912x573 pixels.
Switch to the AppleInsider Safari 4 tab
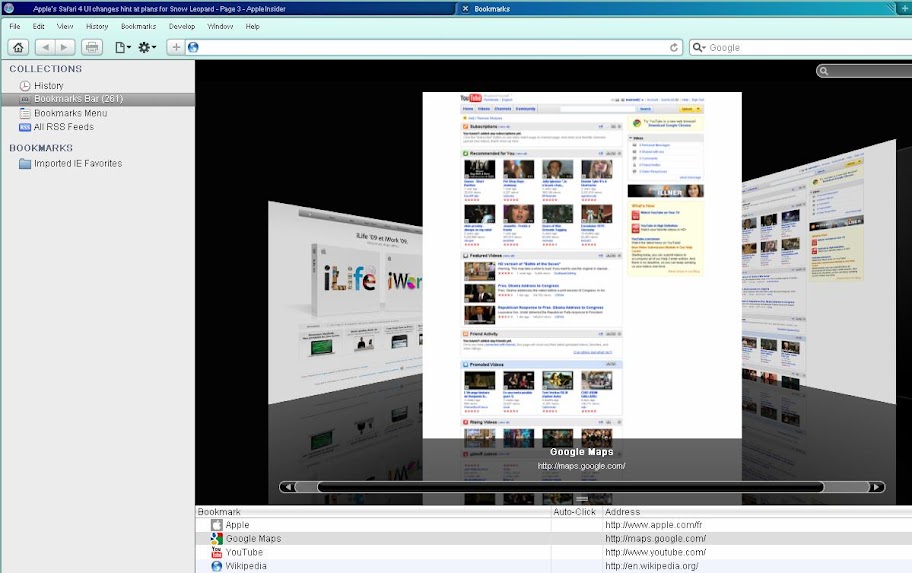click(x=227, y=9)
